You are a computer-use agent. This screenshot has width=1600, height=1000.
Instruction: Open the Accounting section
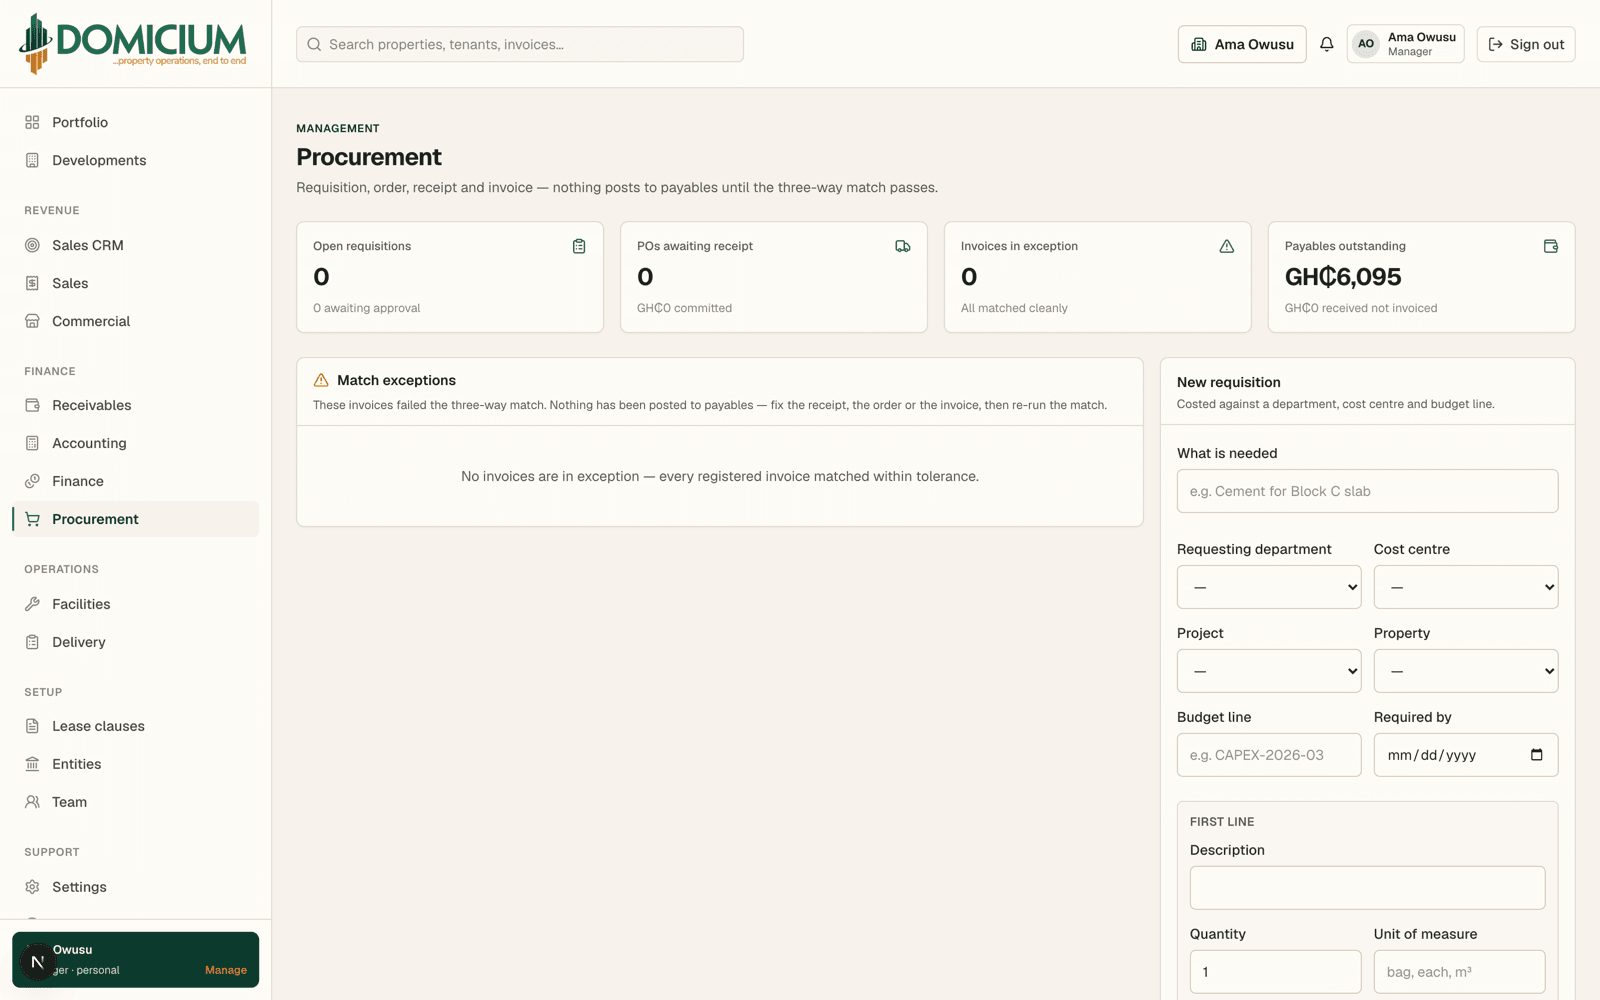click(135, 443)
